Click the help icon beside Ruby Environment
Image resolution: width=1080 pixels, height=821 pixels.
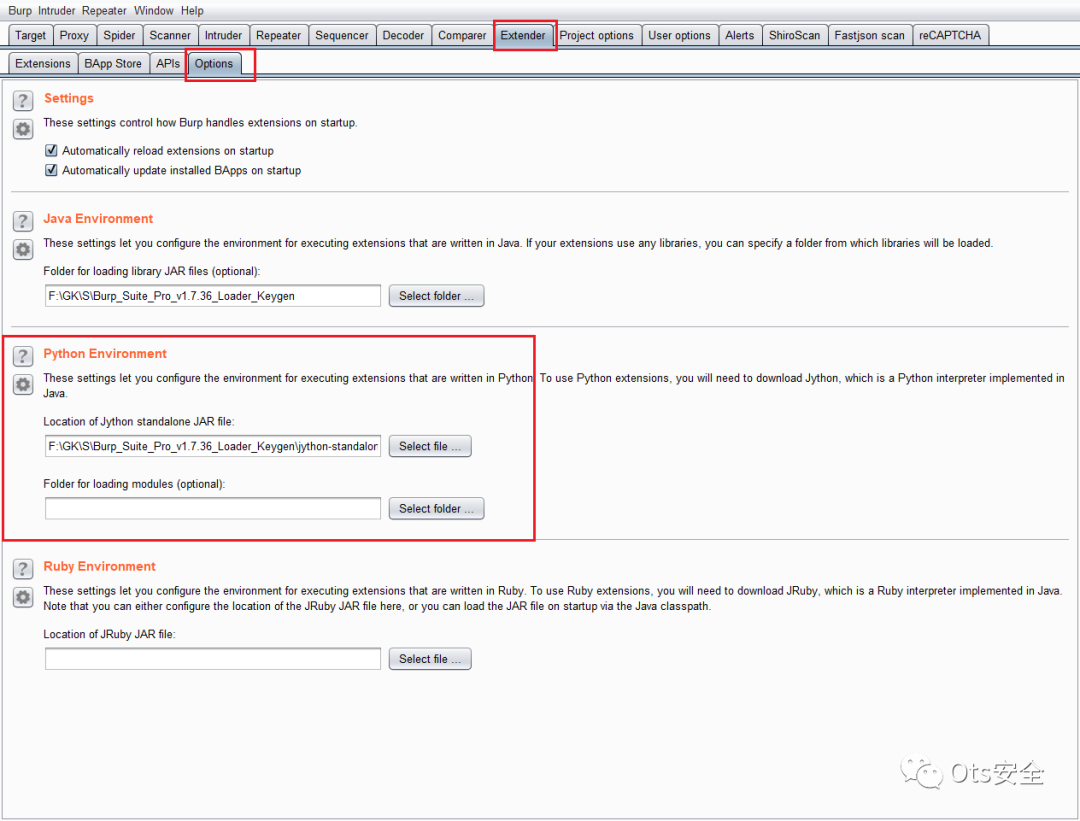click(23, 568)
